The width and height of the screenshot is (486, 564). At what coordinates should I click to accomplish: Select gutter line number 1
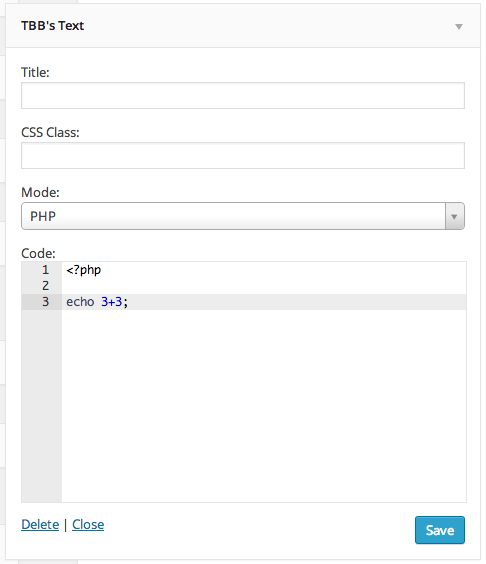click(45, 270)
